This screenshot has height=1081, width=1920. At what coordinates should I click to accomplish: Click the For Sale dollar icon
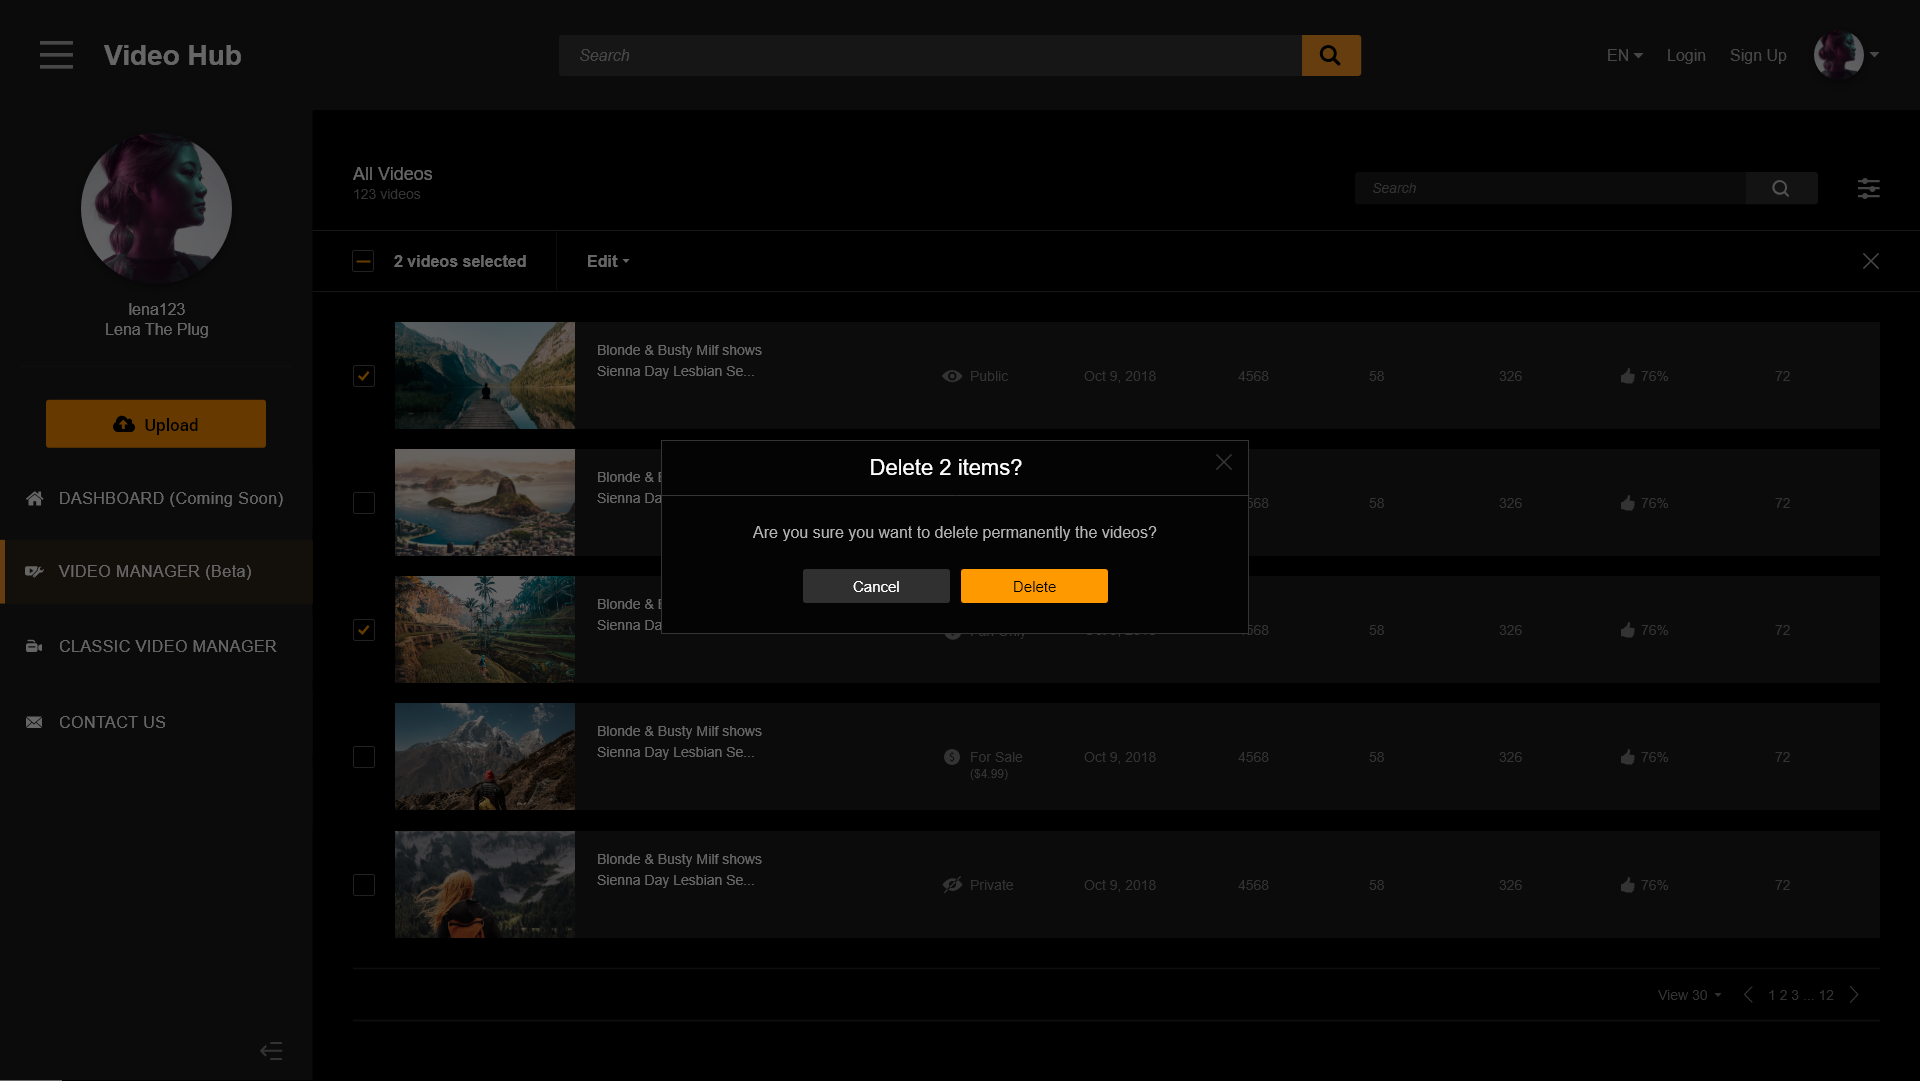coord(952,757)
